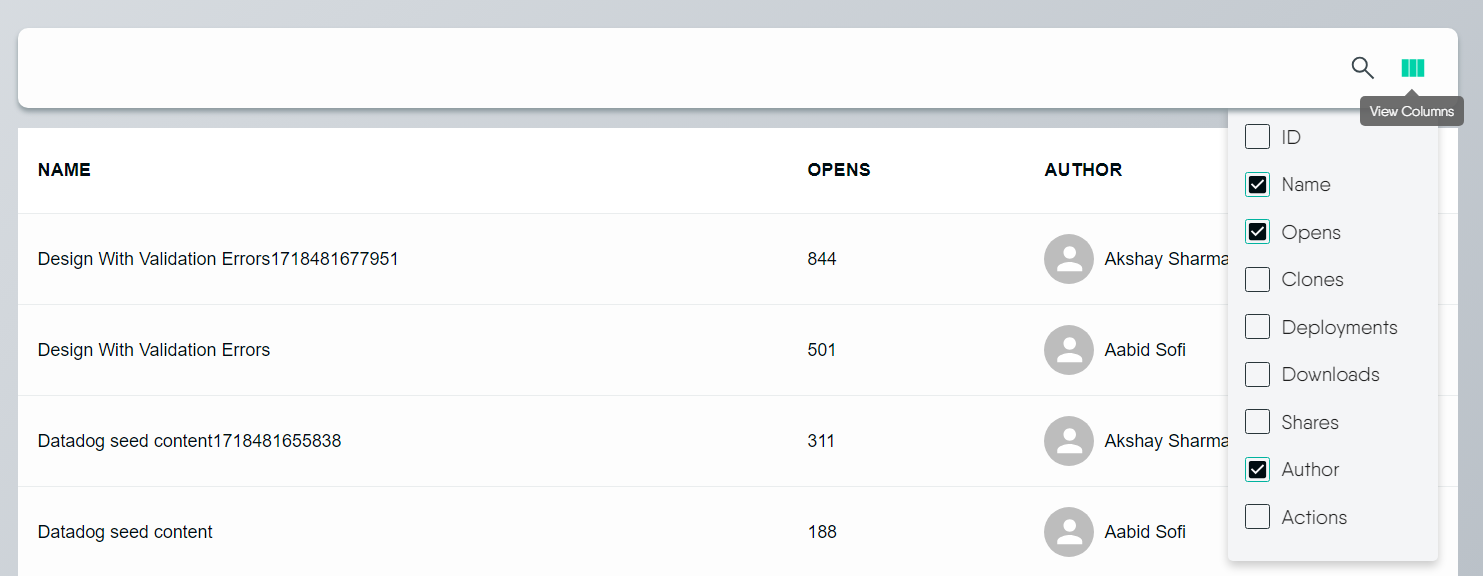Image resolution: width=1483 pixels, height=576 pixels.
Task: Click the avatar on the Datadog seed content row
Action: (x=1068, y=531)
